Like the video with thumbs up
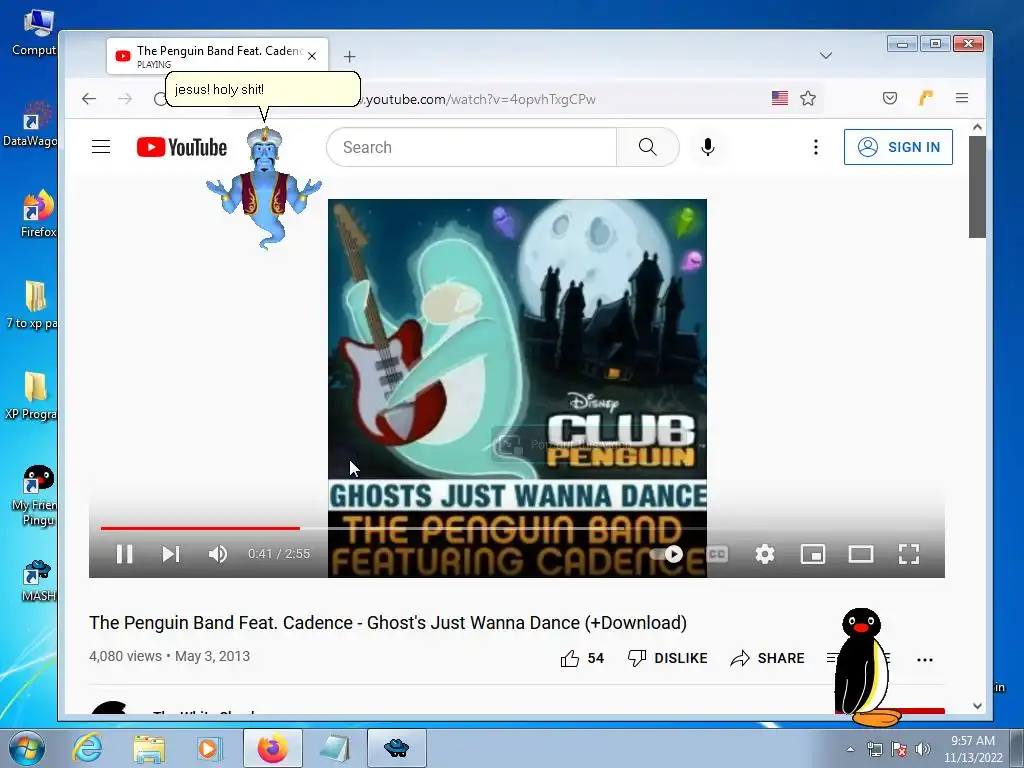1024x768 pixels. coord(582,658)
